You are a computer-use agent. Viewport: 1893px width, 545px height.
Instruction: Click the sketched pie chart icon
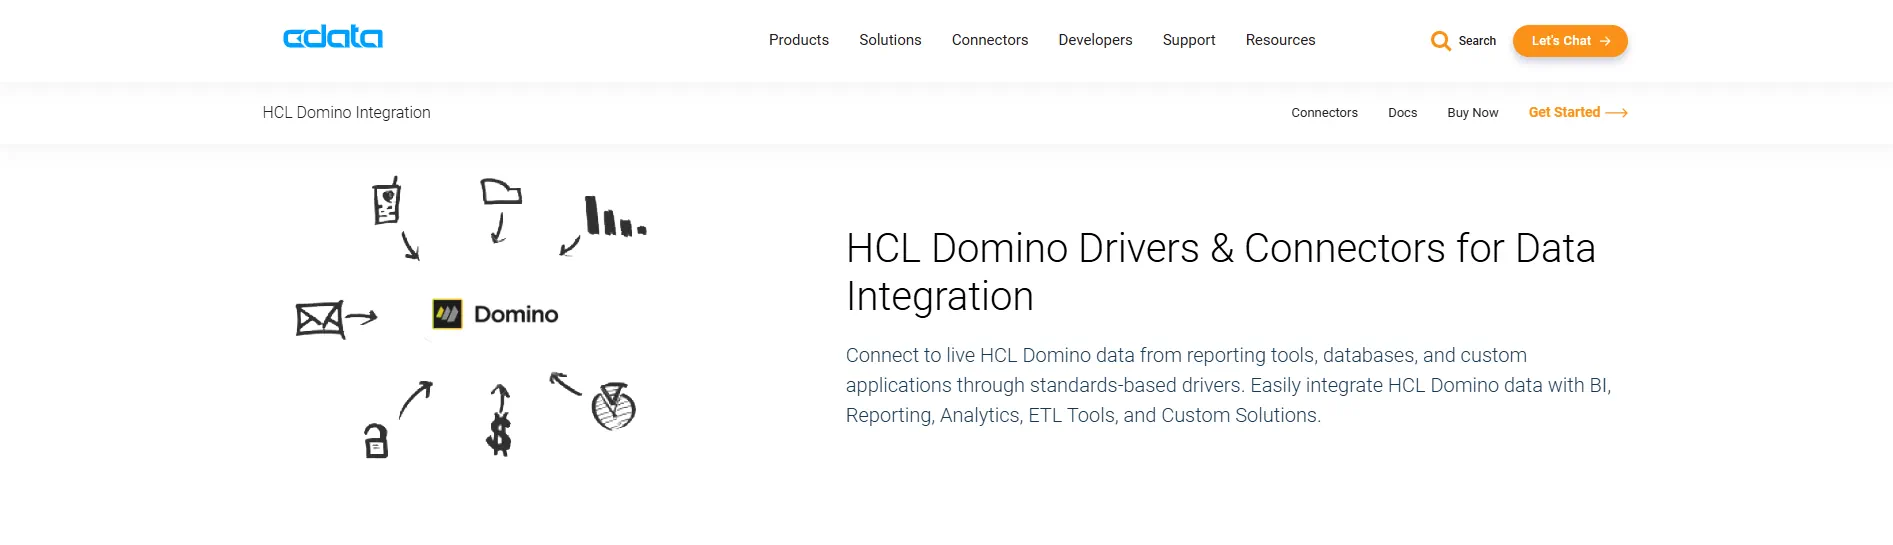coord(613,406)
